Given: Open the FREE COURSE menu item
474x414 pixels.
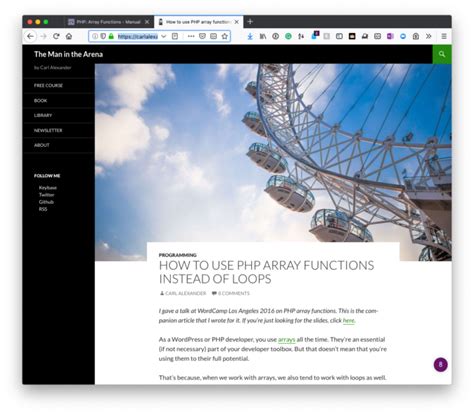Looking at the screenshot, I should click(48, 86).
